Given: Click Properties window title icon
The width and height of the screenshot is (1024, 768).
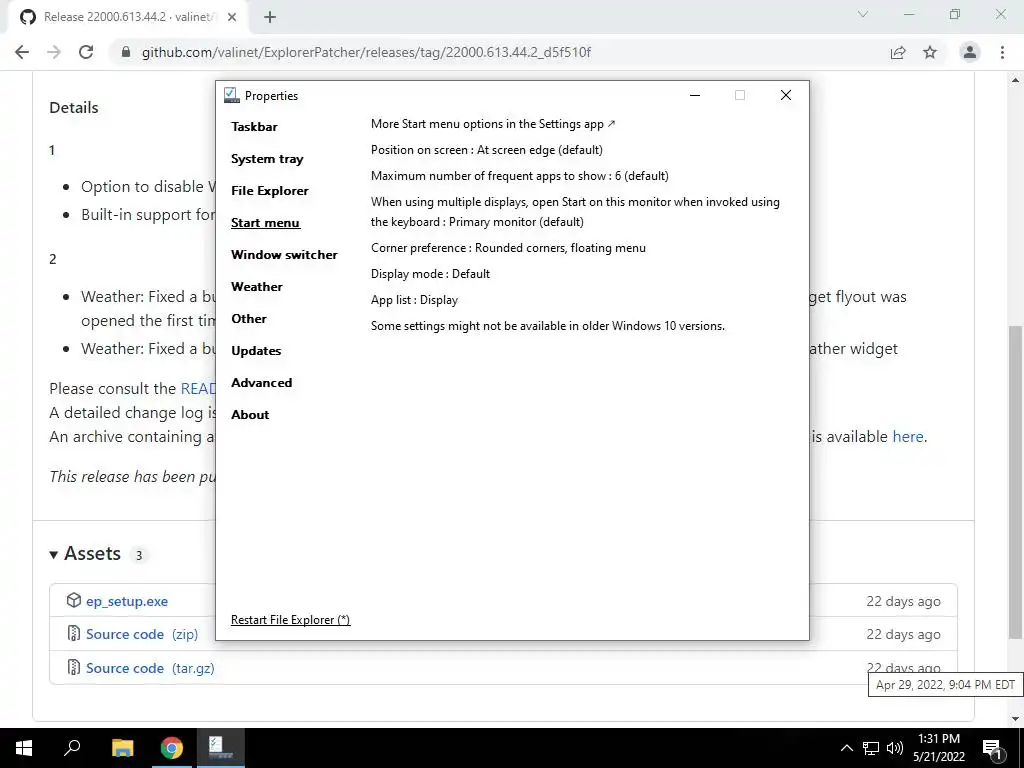Looking at the screenshot, I should click(x=231, y=95).
